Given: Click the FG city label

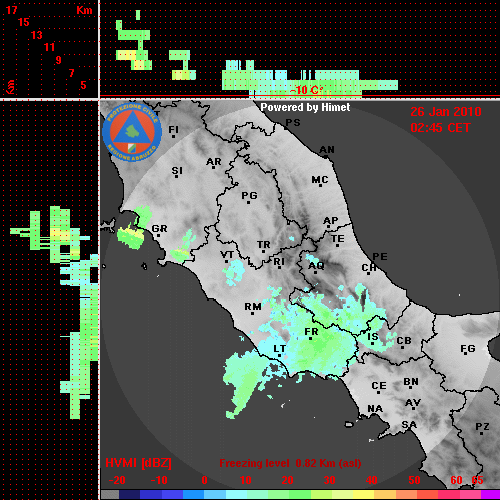Looking at the screenshot, I should point(468,349).
